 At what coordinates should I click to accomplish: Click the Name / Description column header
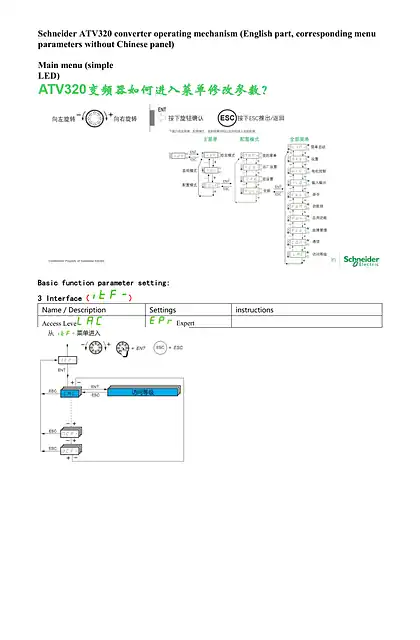click(x=74, y=310)
